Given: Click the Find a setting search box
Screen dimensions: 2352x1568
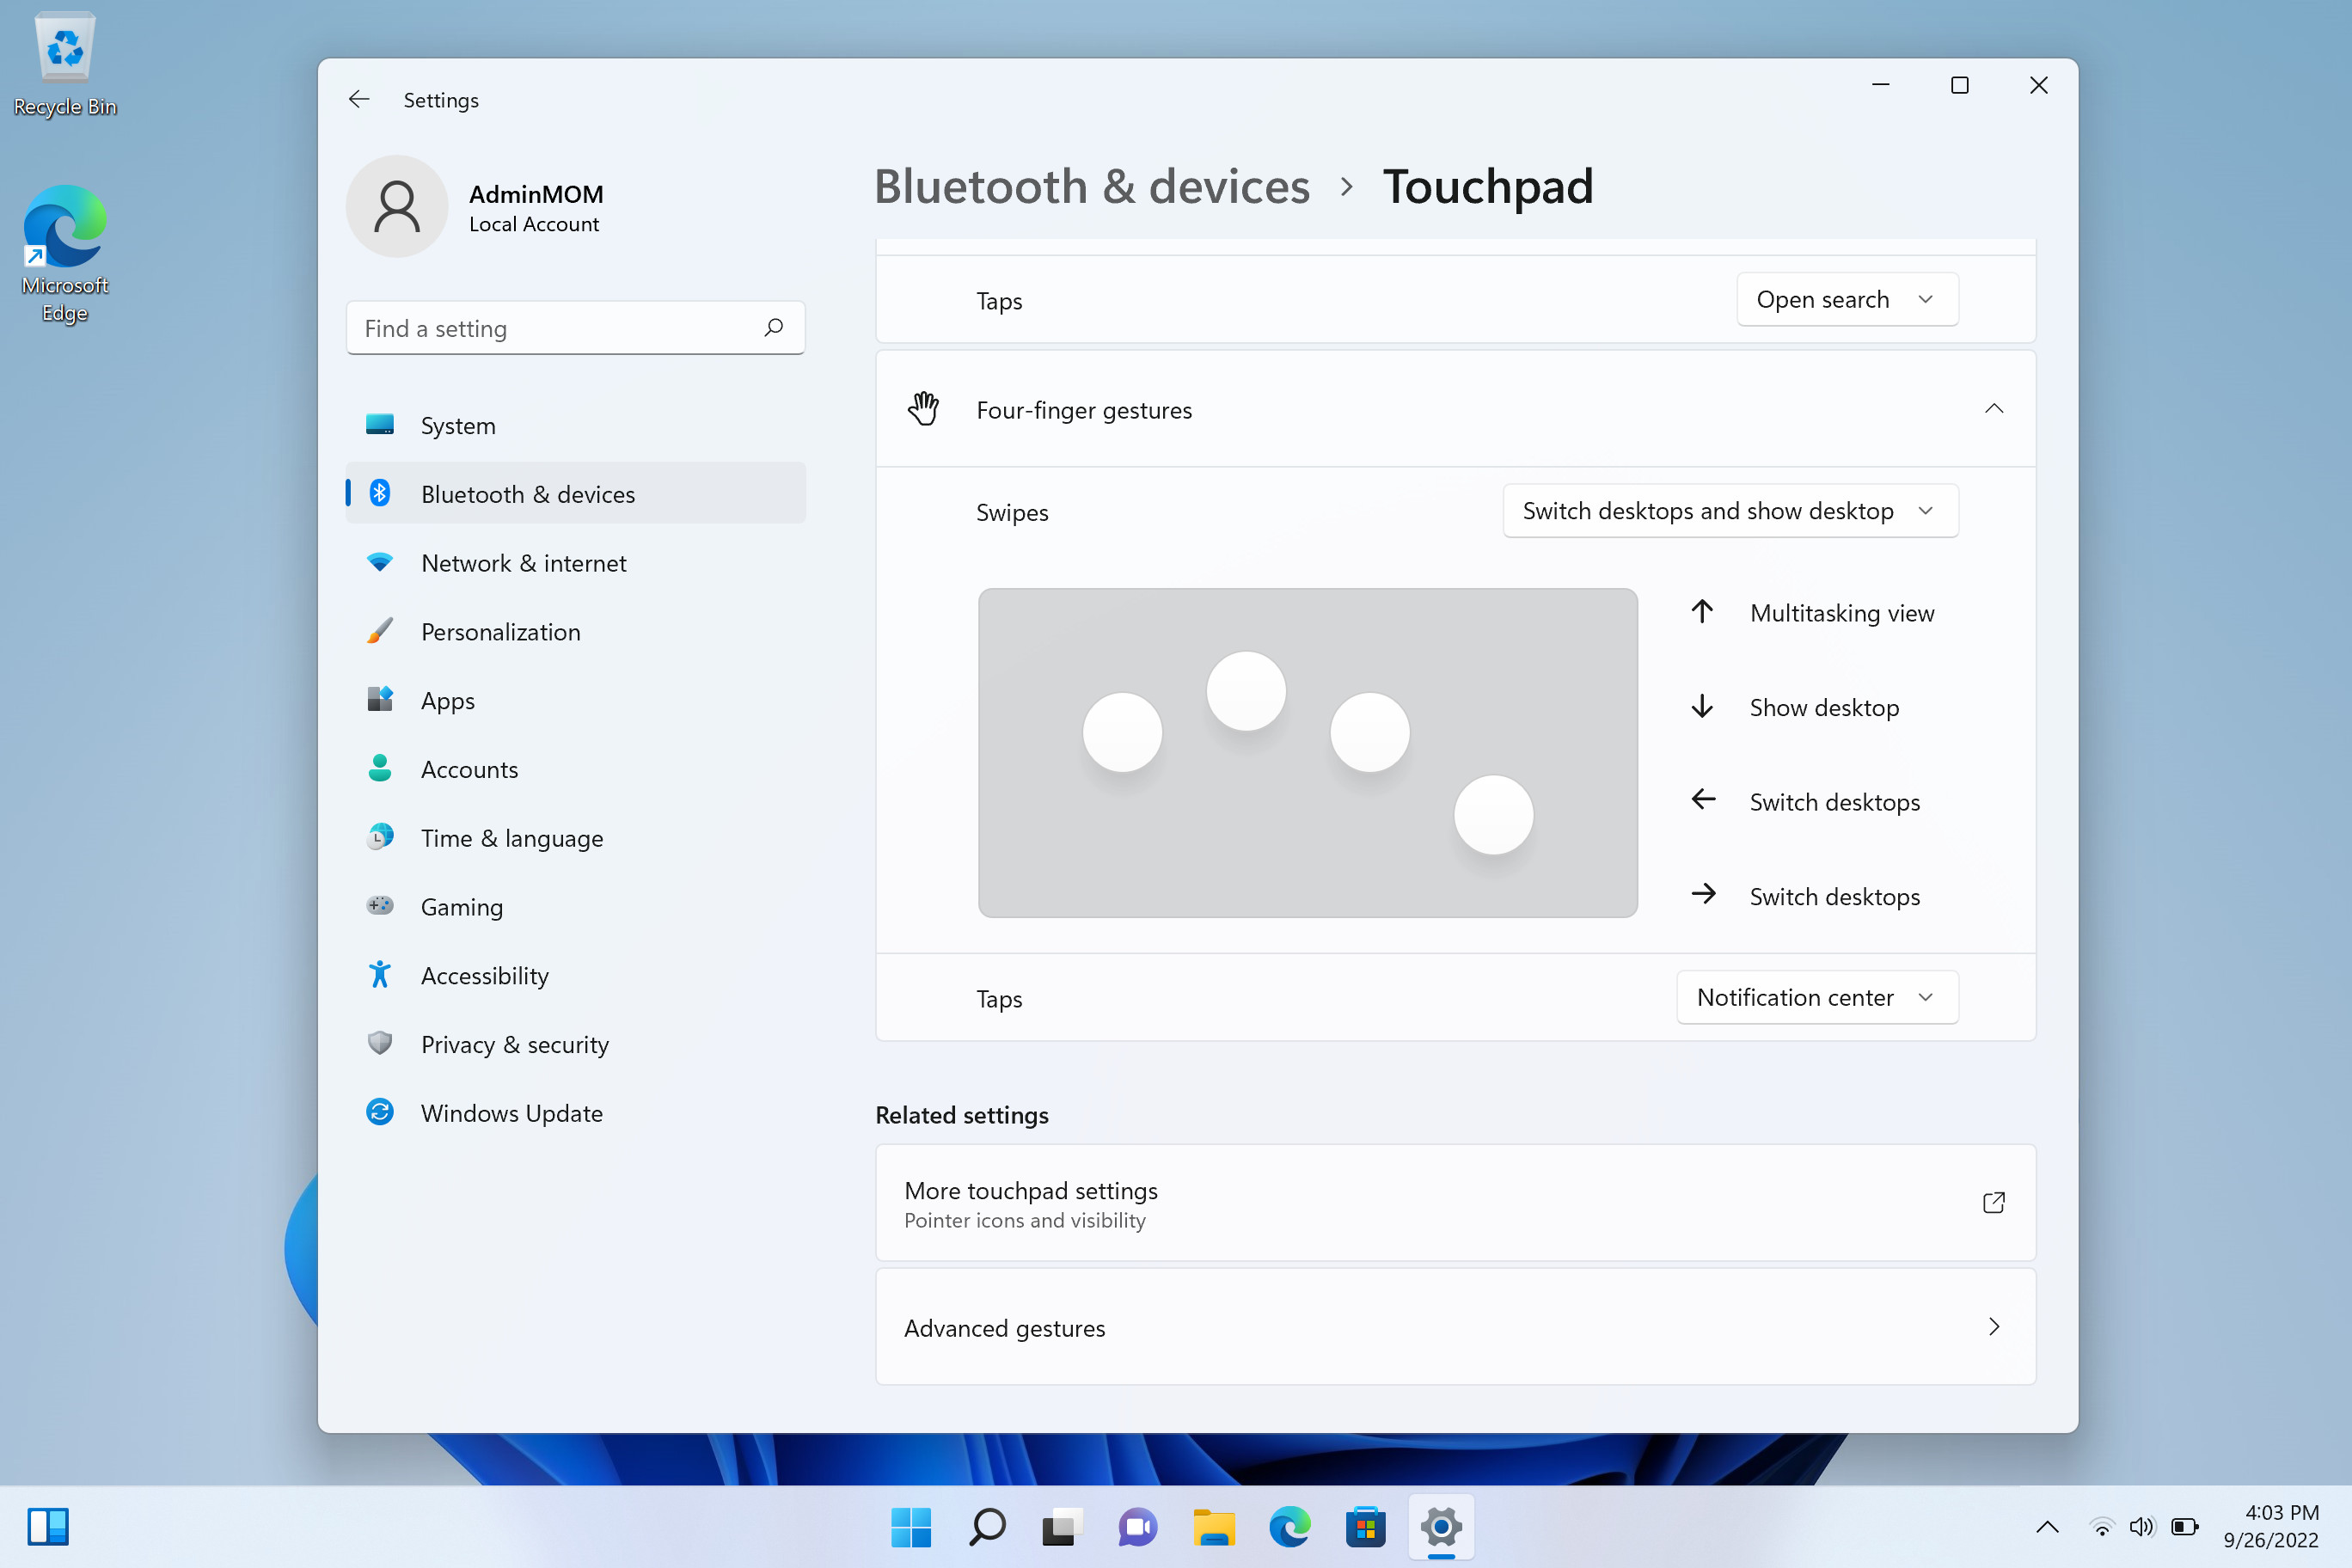Looking at the screenshot, I should tap(575, 328).
